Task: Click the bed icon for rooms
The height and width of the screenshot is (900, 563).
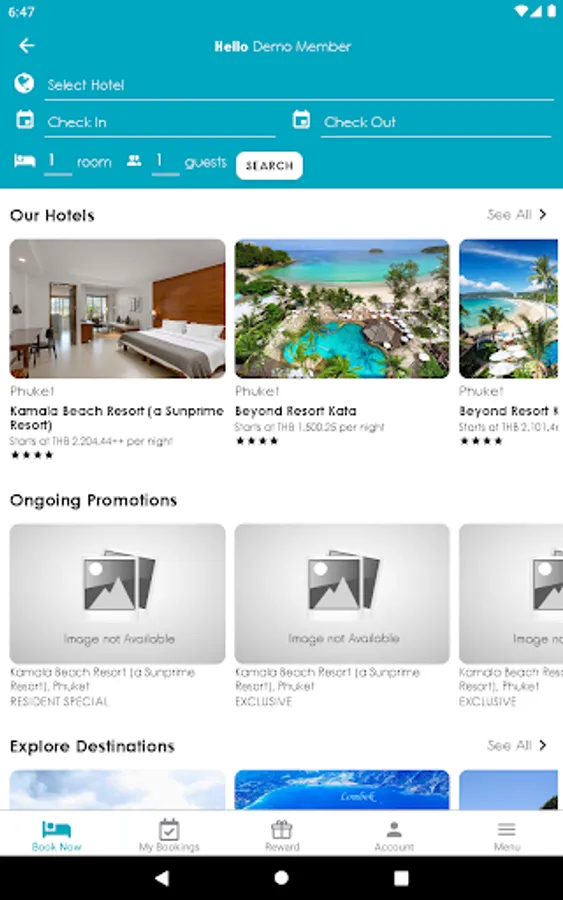Action: click(25, 161)
